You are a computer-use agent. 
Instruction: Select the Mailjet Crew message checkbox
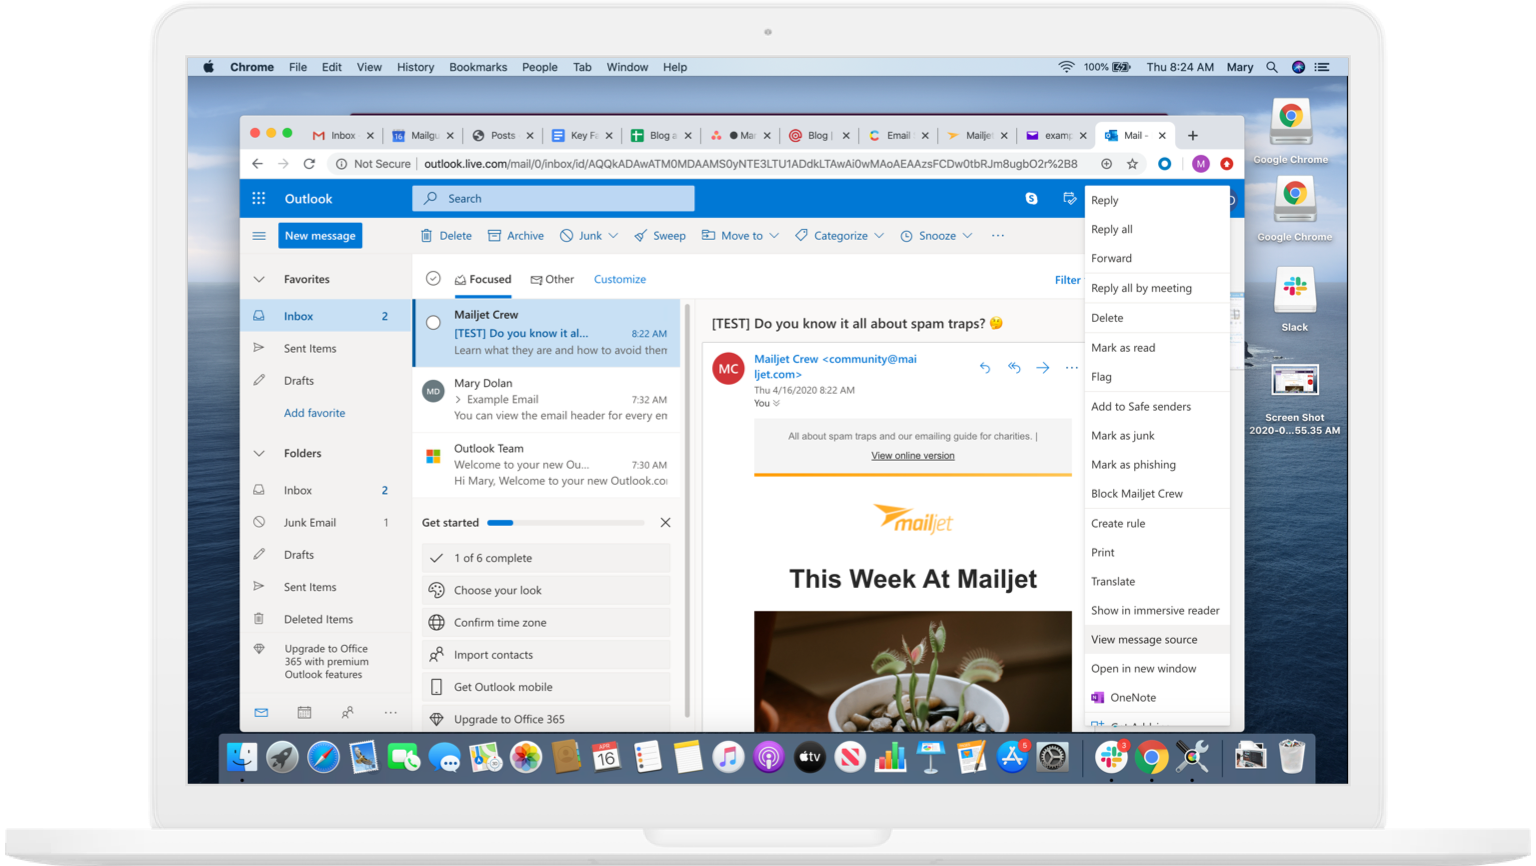coord(433,322)
